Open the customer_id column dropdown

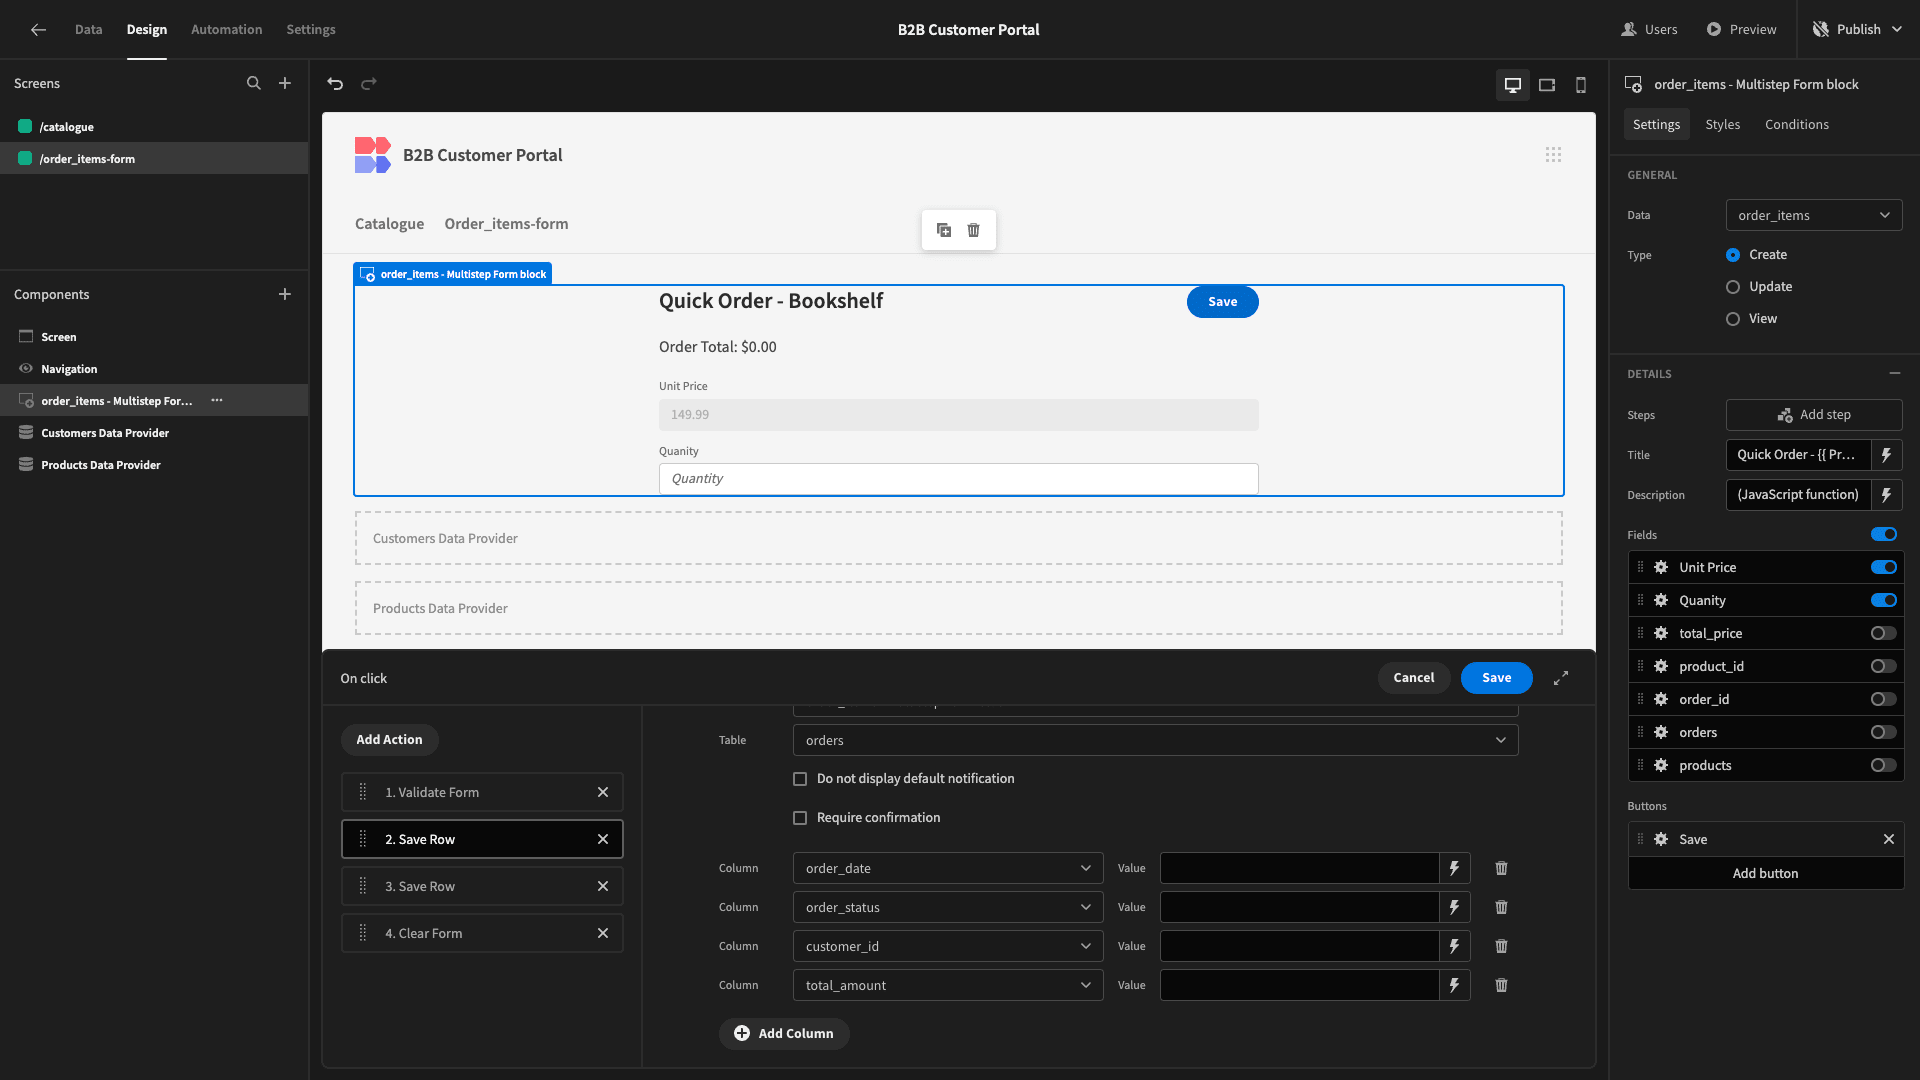pyautogui.click(x=948, y=946)
